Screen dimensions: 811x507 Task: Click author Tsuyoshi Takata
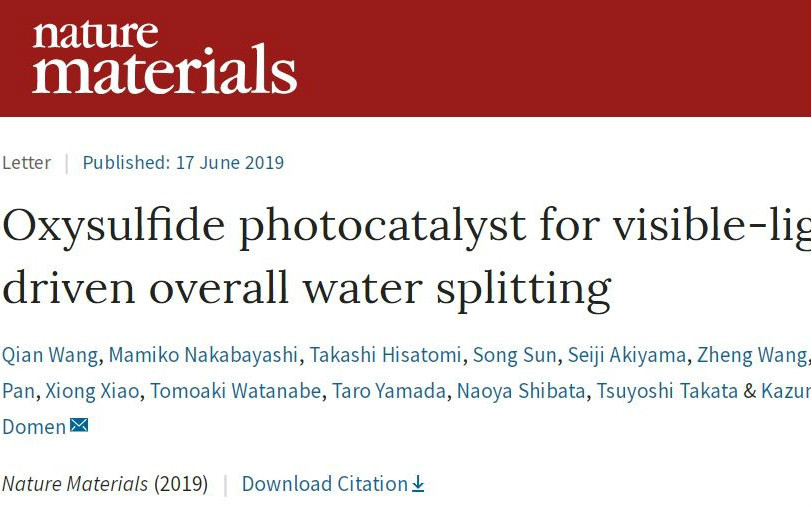click(x=667, y=391)
